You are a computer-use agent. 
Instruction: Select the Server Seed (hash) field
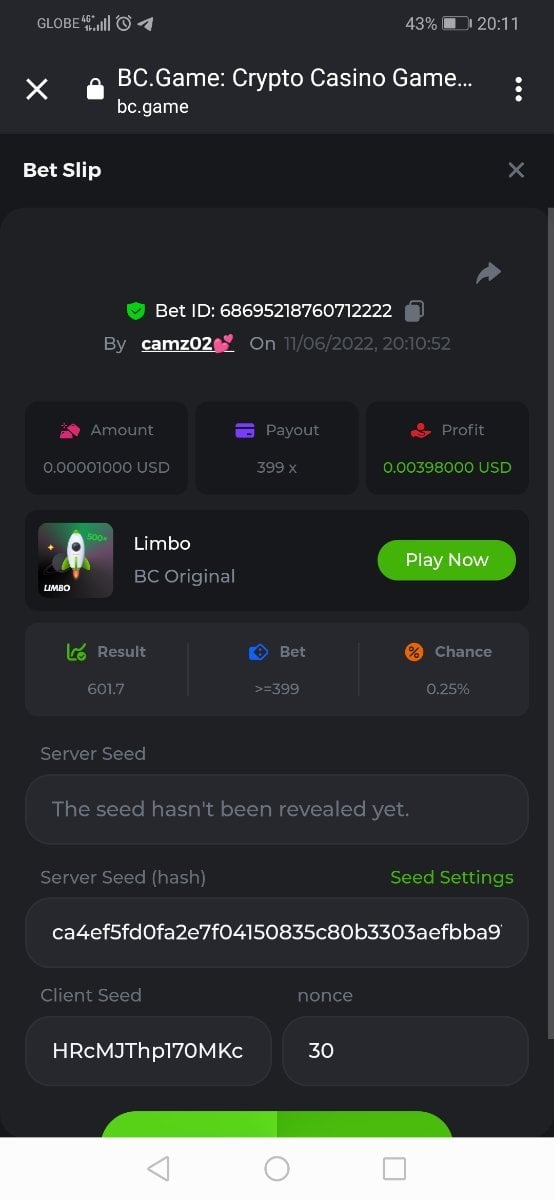tap(277, 932)
